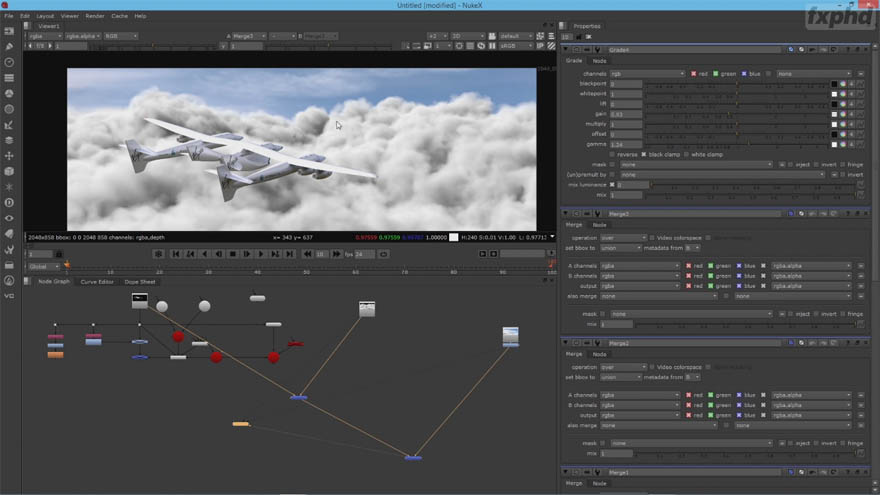Open the Render menu
This screenshot has height=495, width=880.
click(95, 16)
